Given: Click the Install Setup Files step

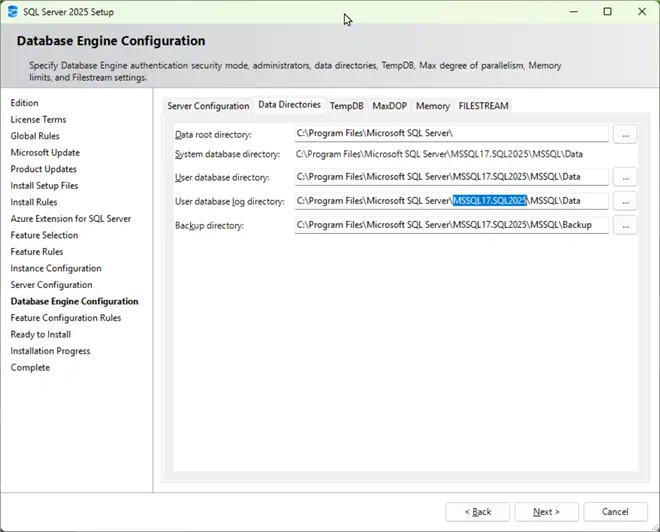Looking at the screenshot, I should (x=44, y=186).
